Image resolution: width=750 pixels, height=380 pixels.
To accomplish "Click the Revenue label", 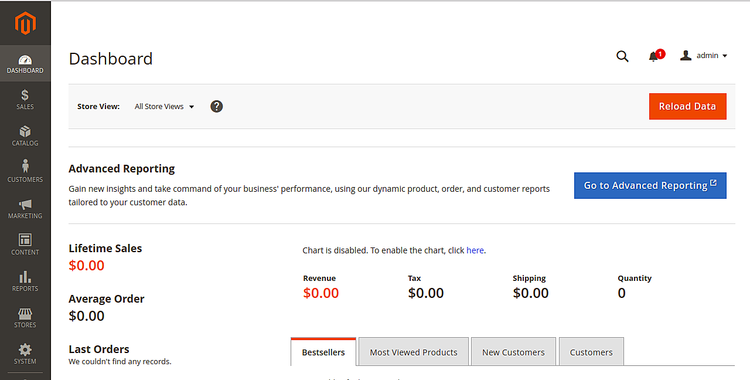I will [320, 278].
